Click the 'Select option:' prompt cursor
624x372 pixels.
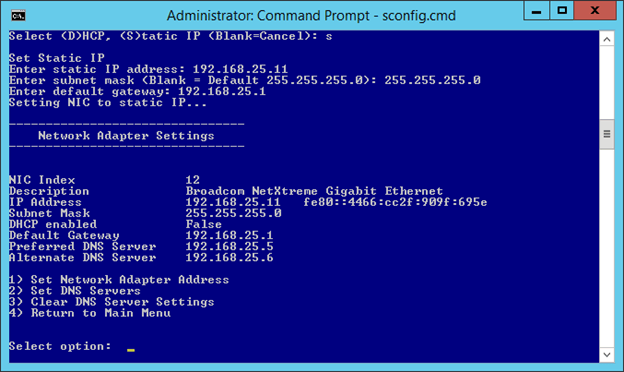tap(131, 350)
